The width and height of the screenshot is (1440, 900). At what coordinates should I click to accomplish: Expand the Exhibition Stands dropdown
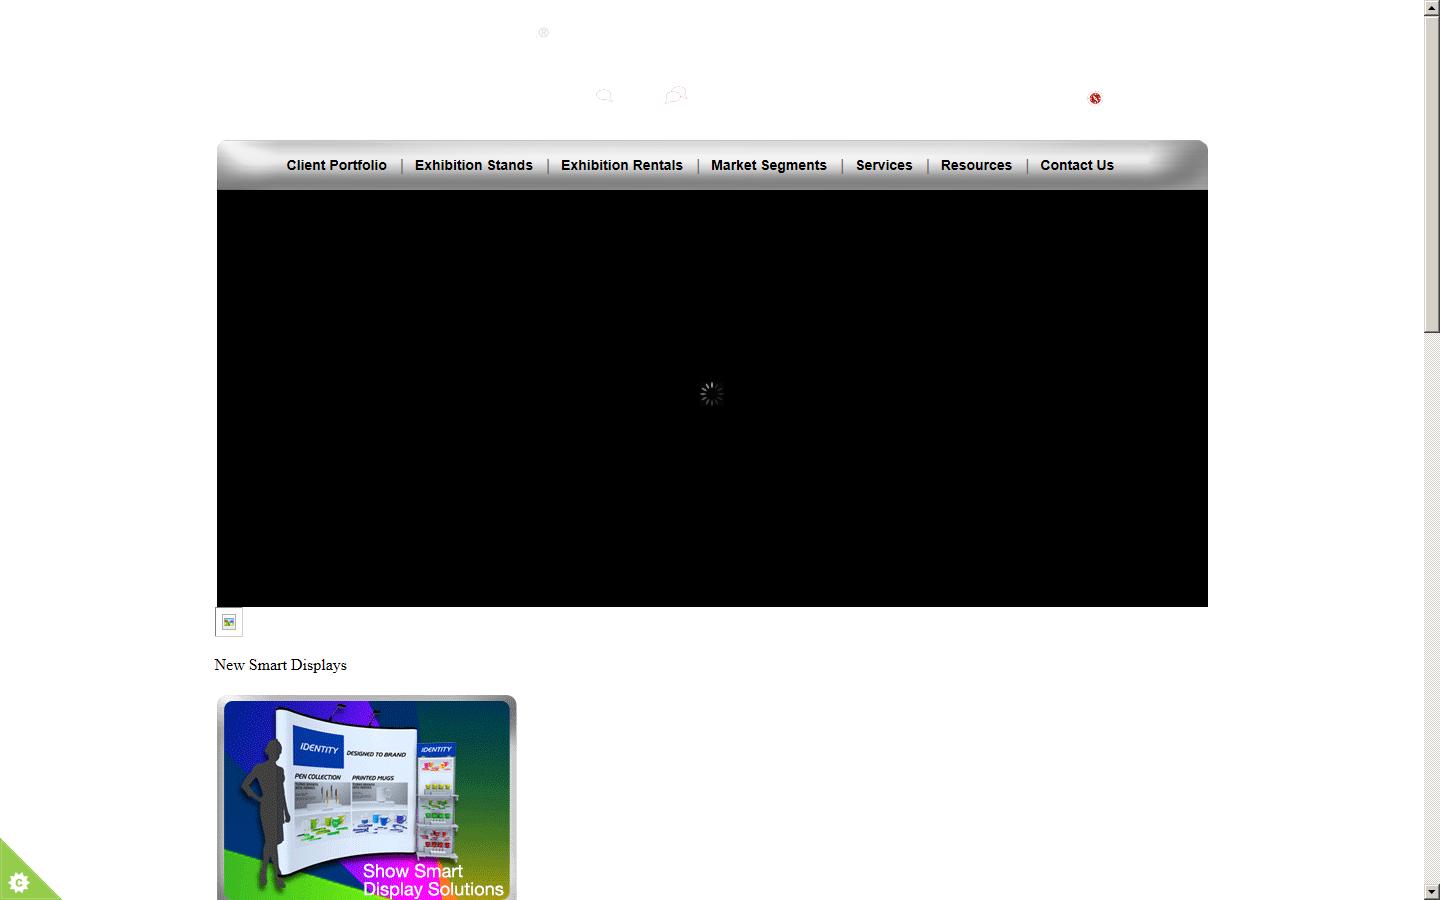point(473,165)
